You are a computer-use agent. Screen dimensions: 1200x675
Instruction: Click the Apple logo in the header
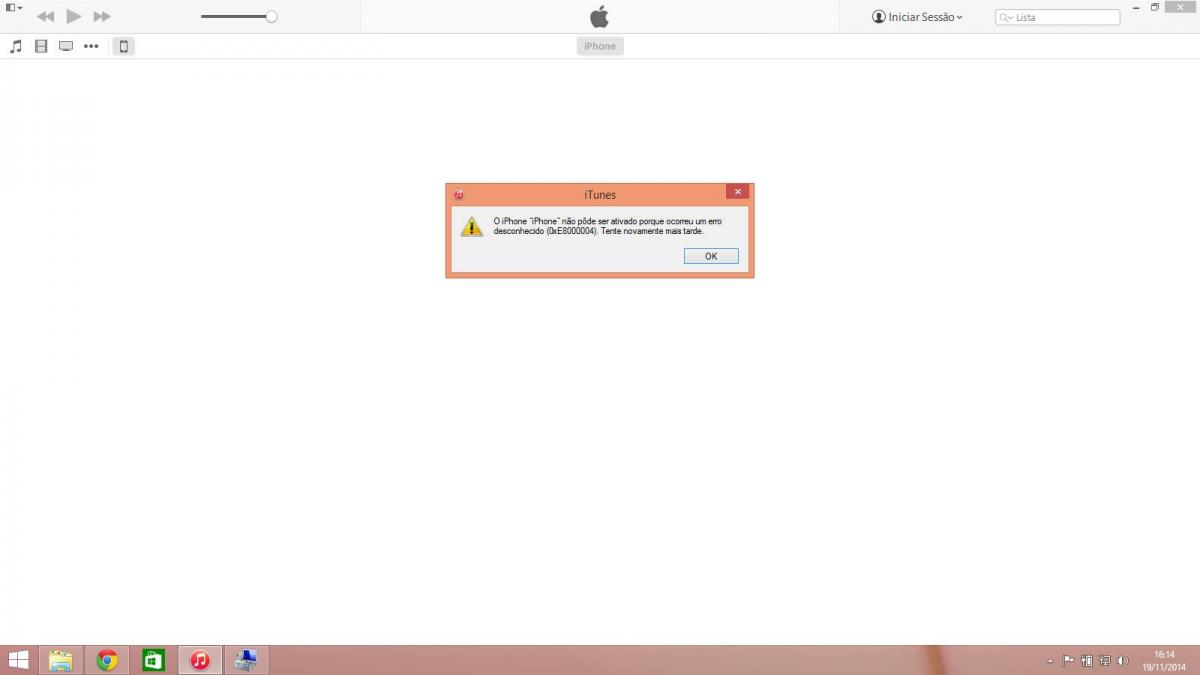click(x=599, y=16)
